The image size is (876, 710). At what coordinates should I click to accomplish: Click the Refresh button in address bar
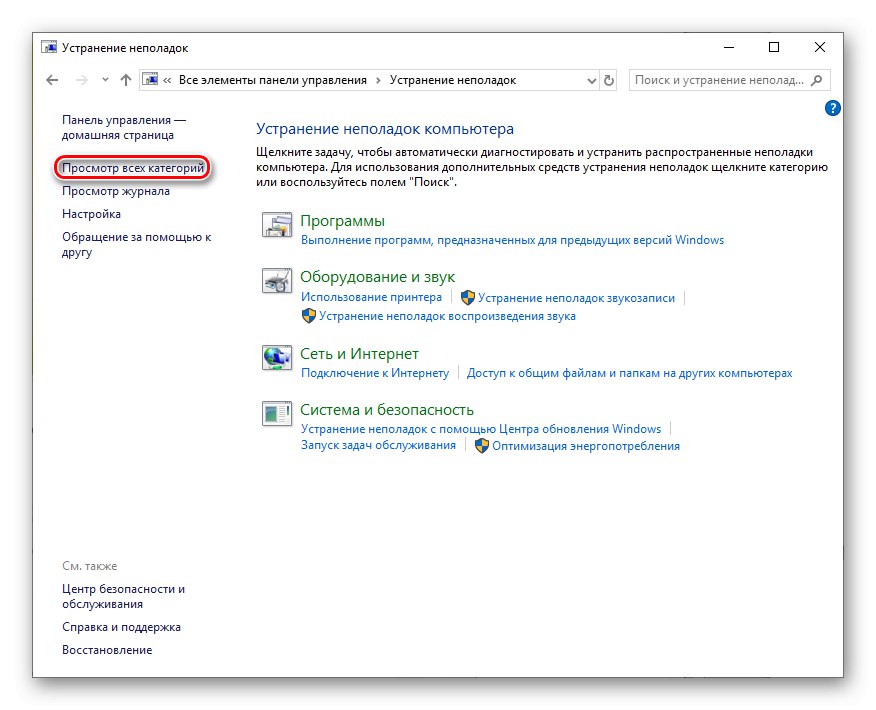click(609, 80)
